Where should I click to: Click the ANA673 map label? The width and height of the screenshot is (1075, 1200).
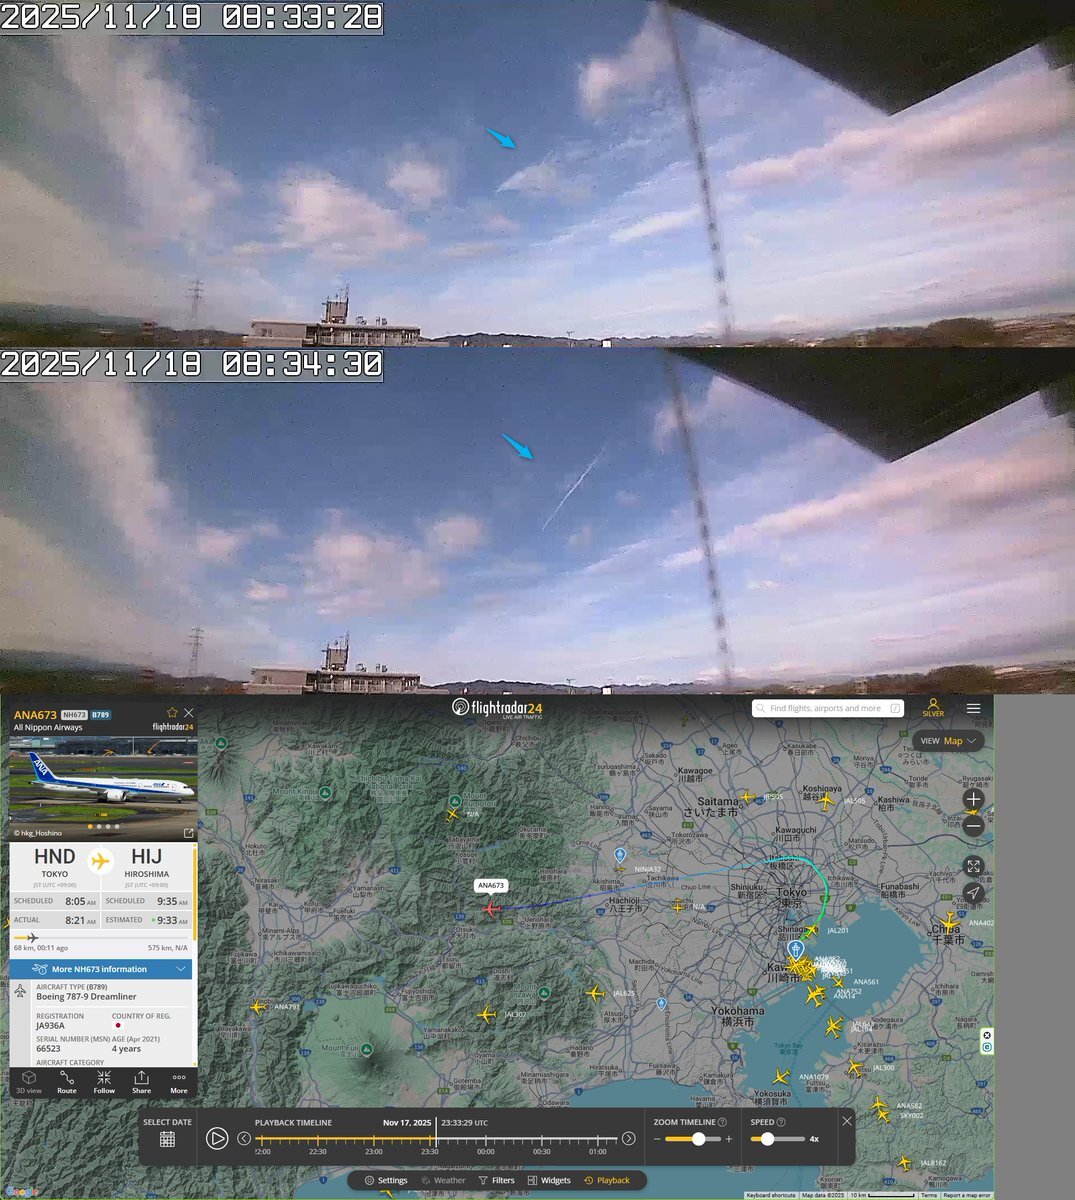[x=491, y=885]
